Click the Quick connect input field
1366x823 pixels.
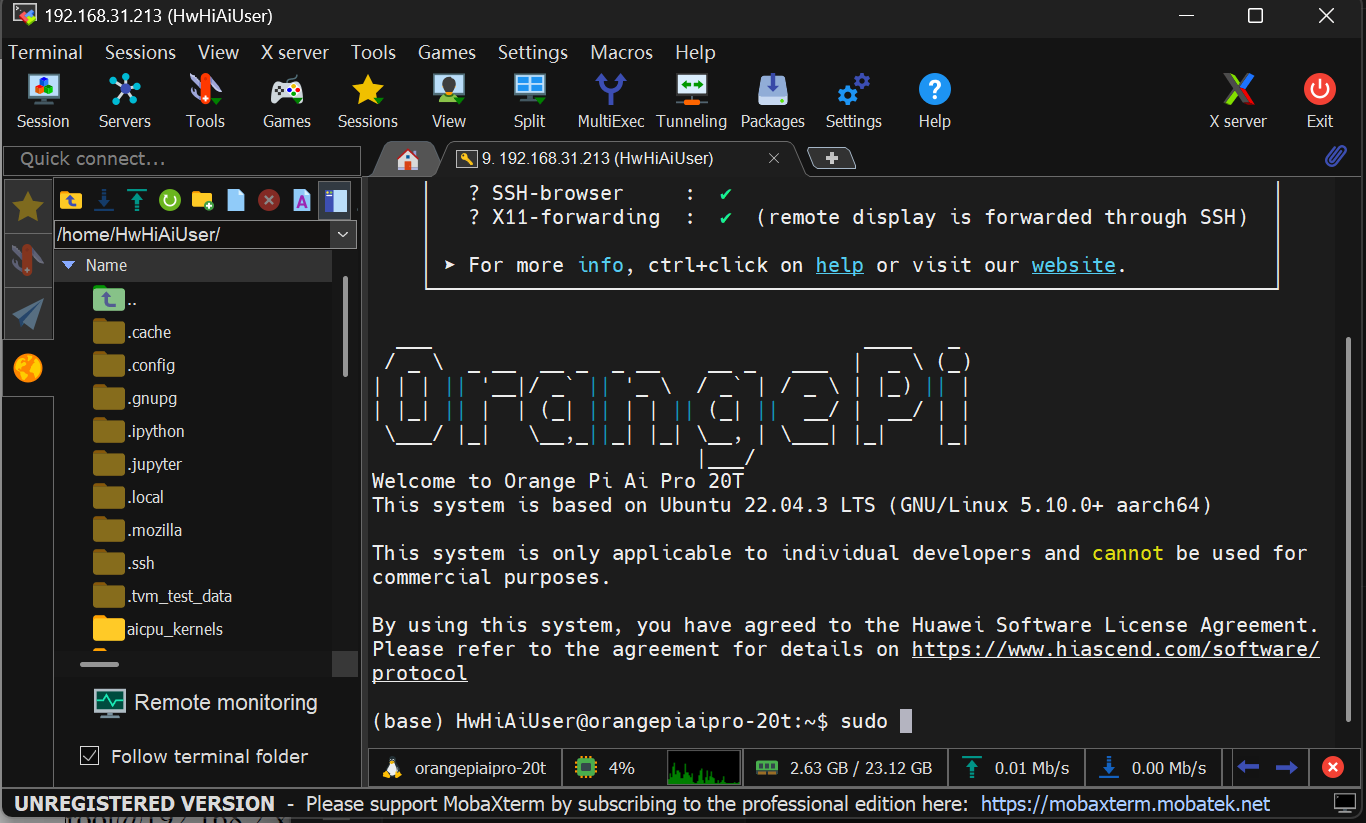point(182,159)
